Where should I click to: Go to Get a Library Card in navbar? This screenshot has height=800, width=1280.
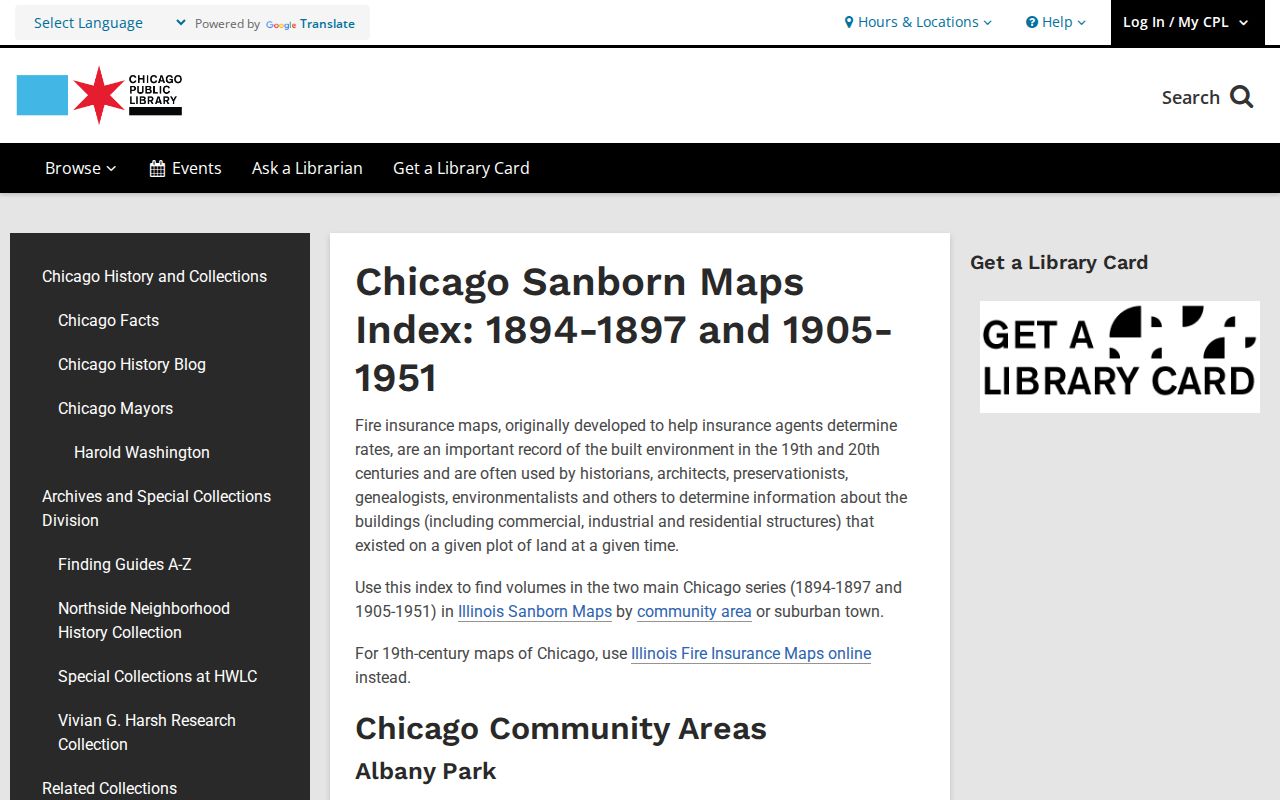click(461, 168)
